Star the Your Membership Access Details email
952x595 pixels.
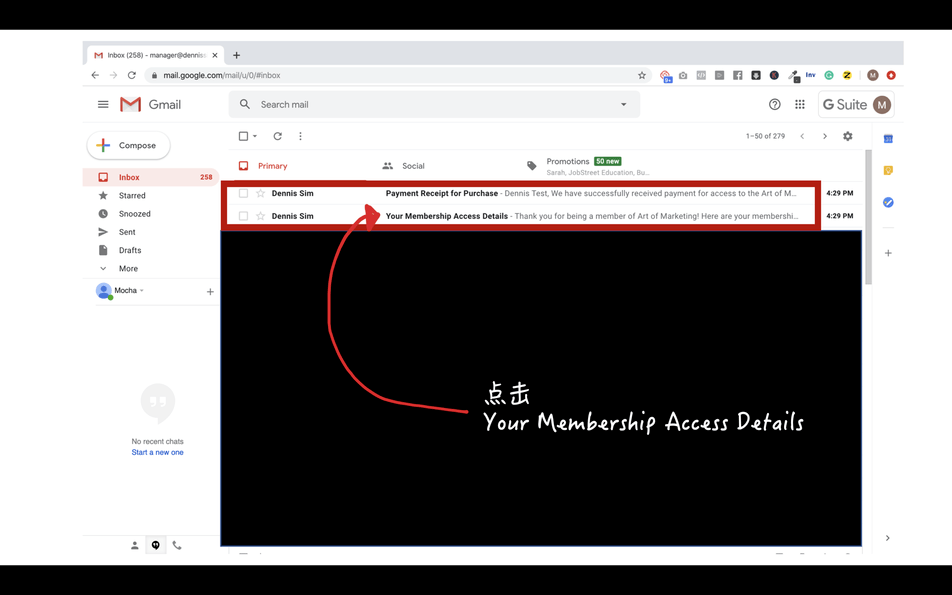coord(260,216)
